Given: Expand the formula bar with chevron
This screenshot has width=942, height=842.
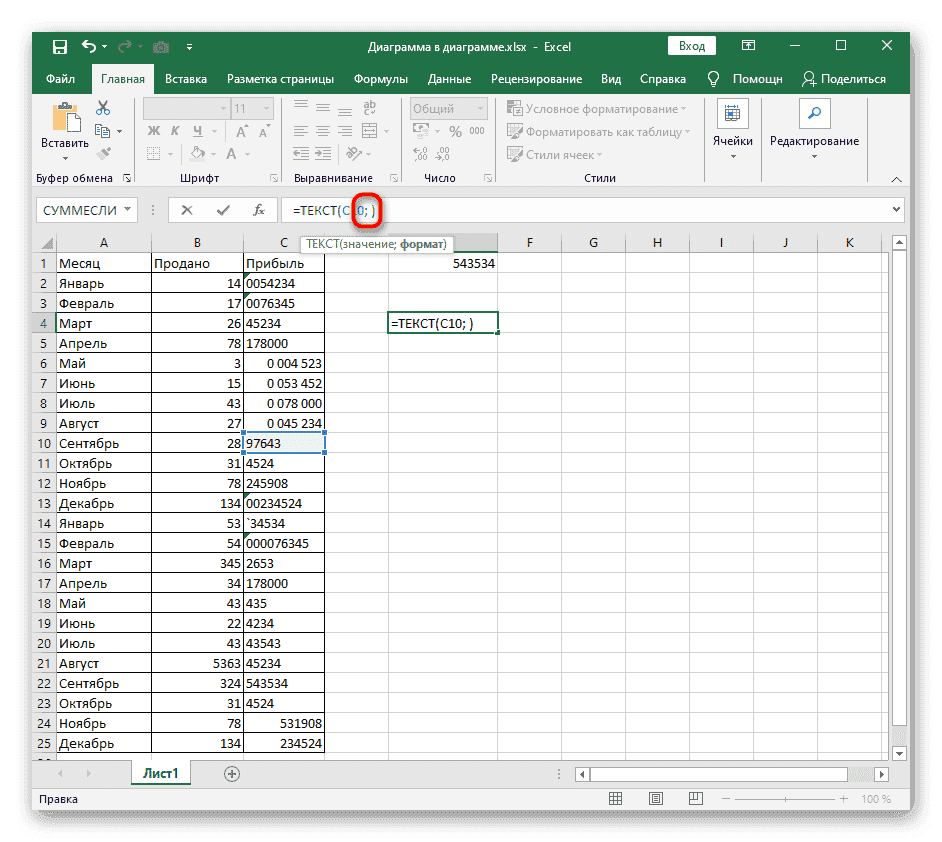Looking at the screenshot, I should (x=895, y=210).
